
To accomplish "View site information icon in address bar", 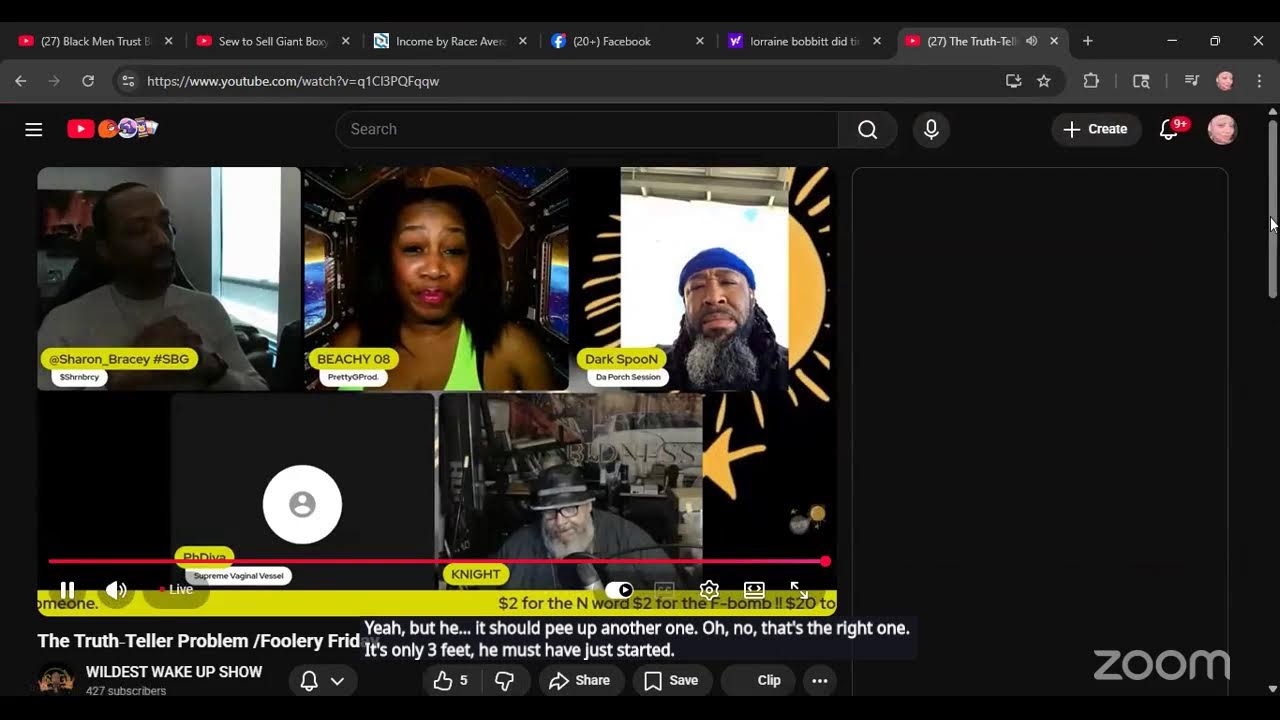I will (x=126, y=81).
